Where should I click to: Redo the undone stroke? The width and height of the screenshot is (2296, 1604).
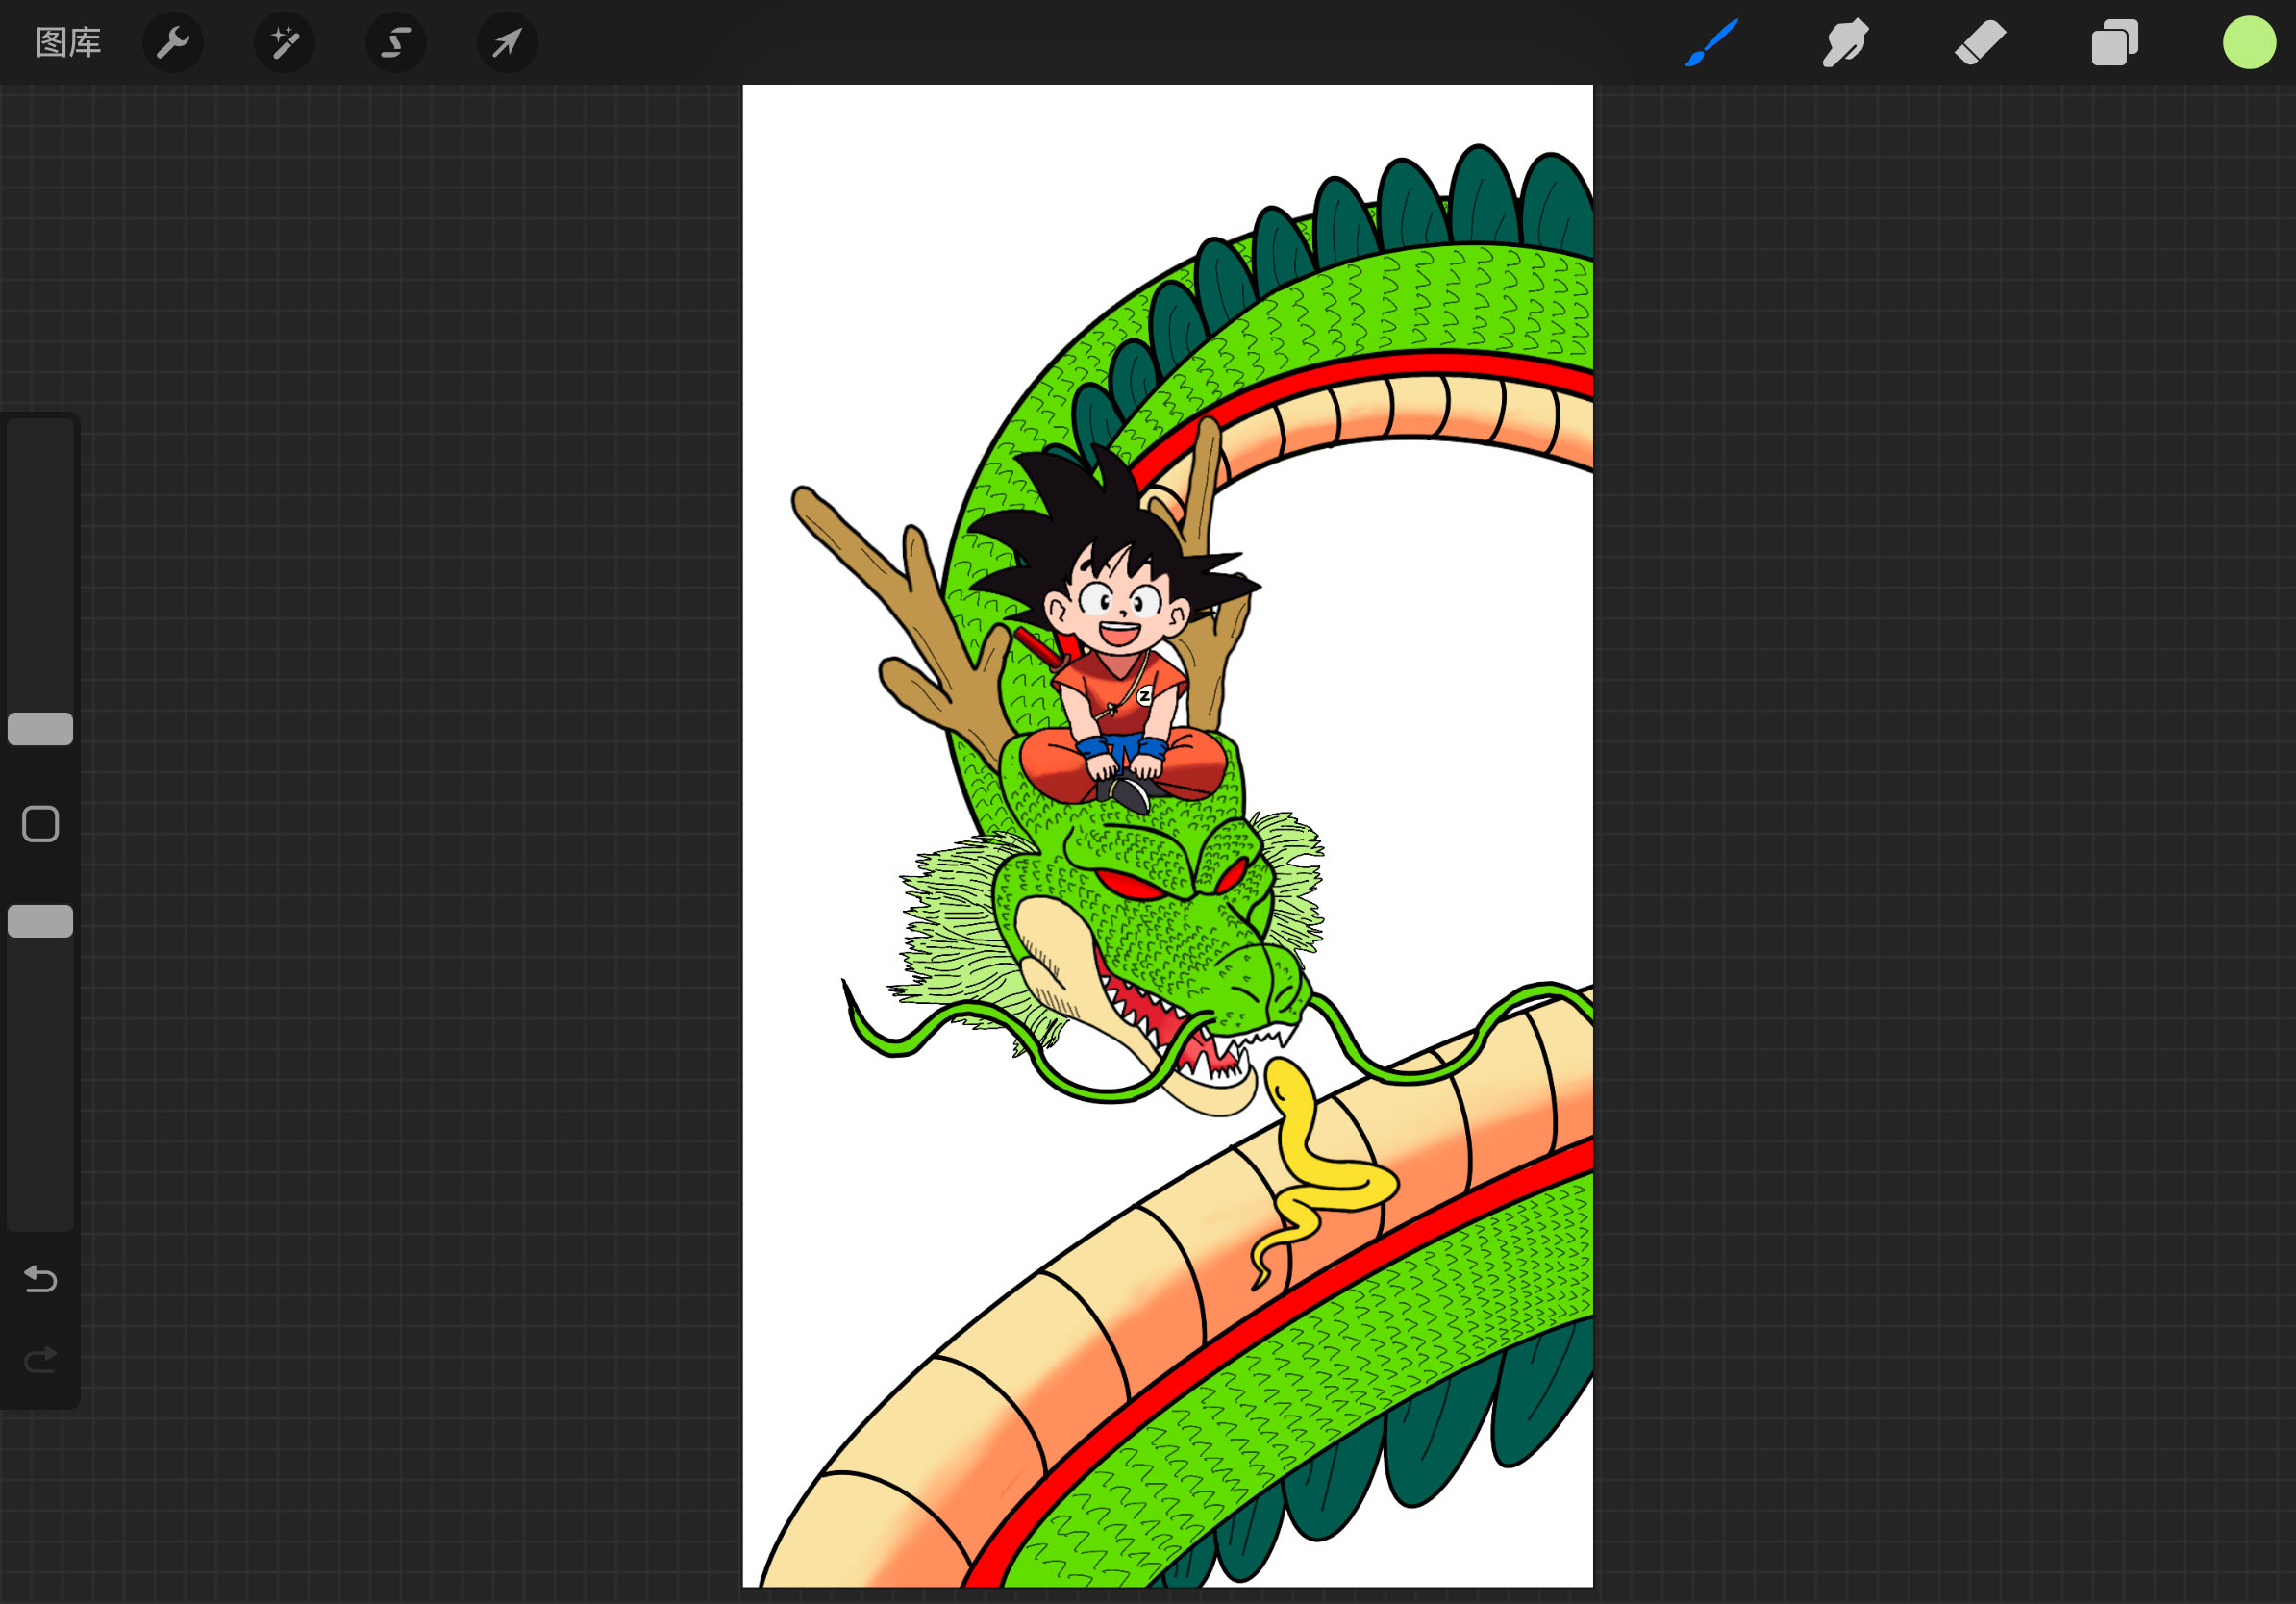(40, 1360)
